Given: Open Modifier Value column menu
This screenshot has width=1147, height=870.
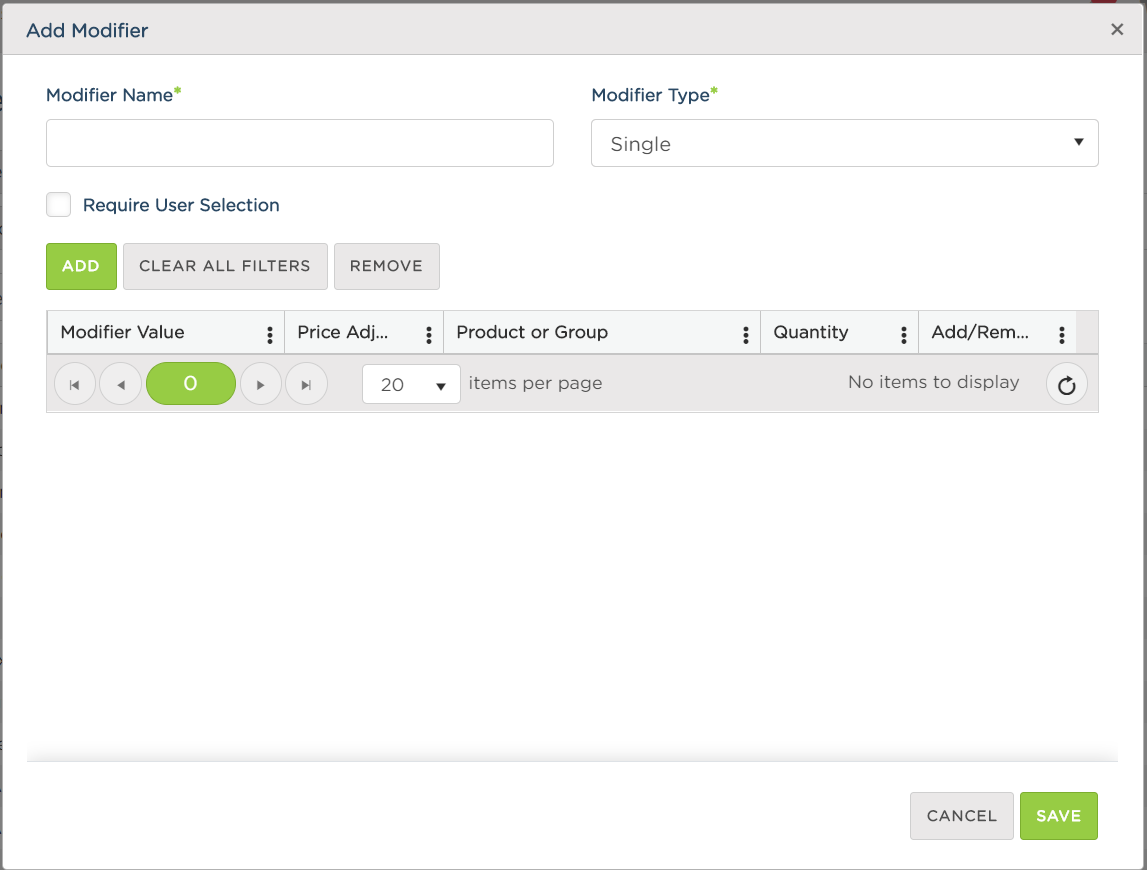Looking at the screenshot, I should 270,334.
